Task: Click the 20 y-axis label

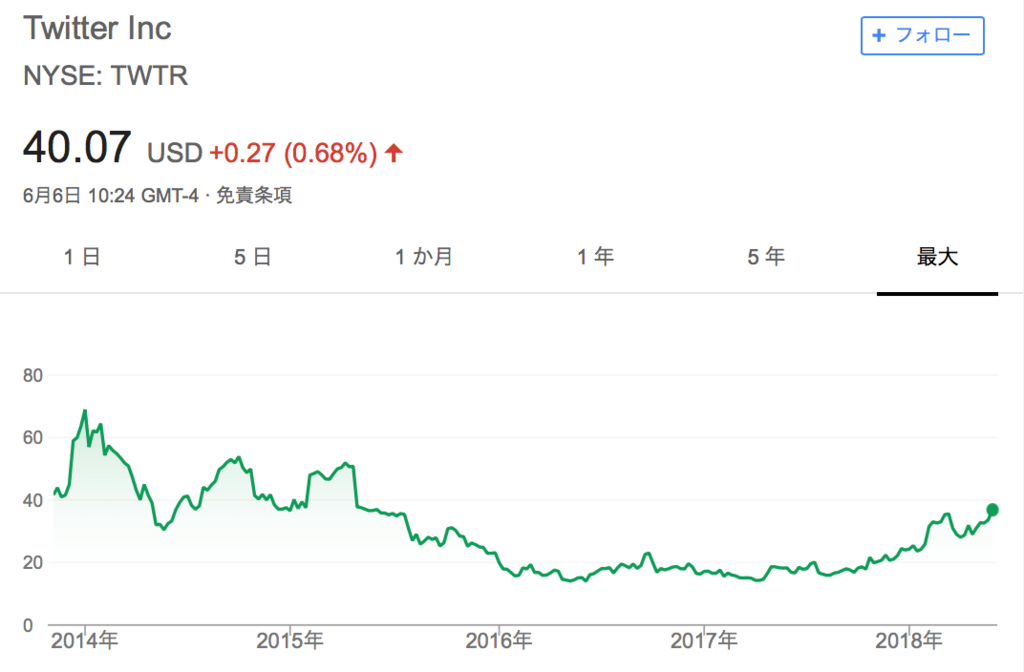Action: point(33,562)
